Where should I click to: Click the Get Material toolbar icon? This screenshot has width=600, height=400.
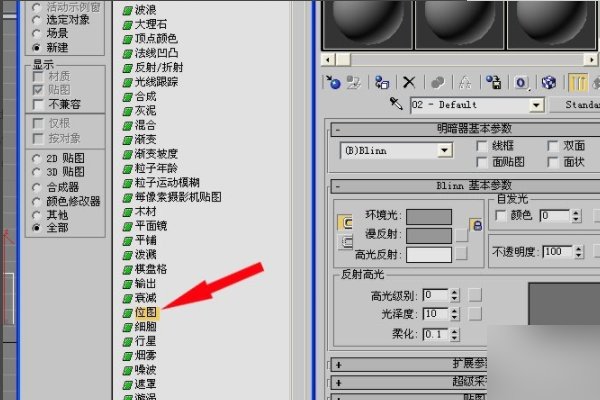[x=333, y=82]
